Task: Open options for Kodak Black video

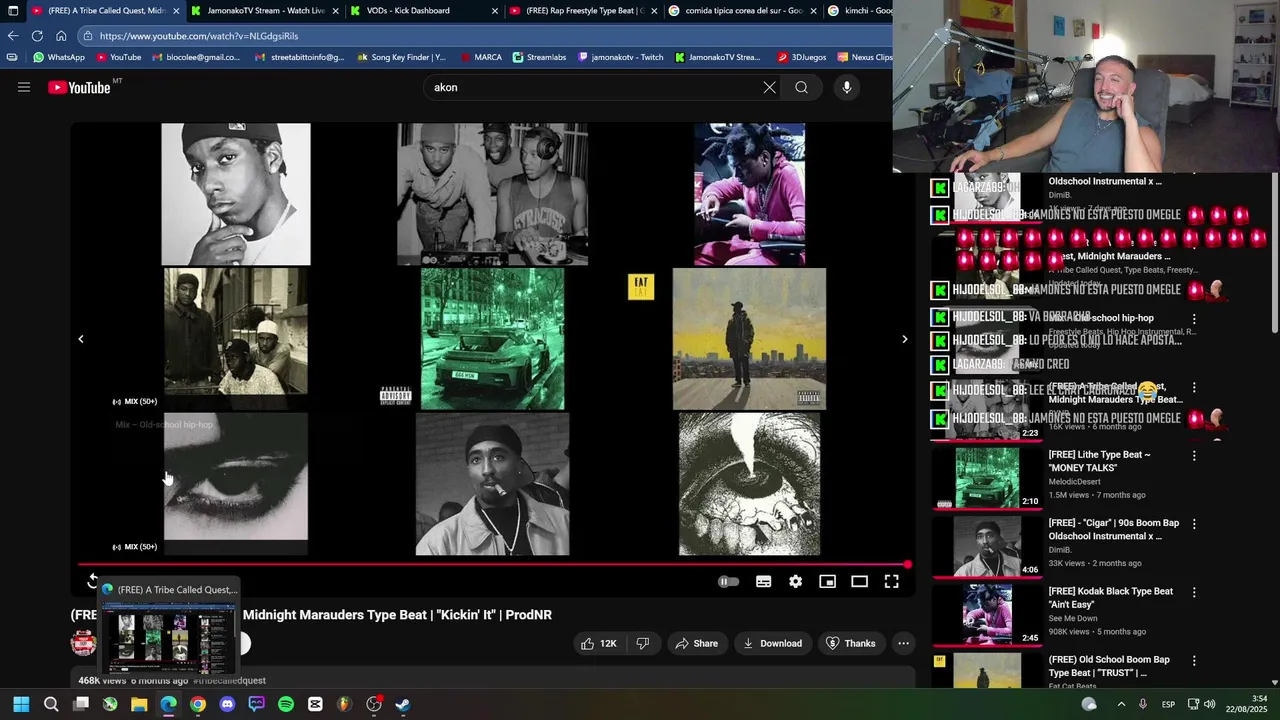Action: tap(1194, 592)
